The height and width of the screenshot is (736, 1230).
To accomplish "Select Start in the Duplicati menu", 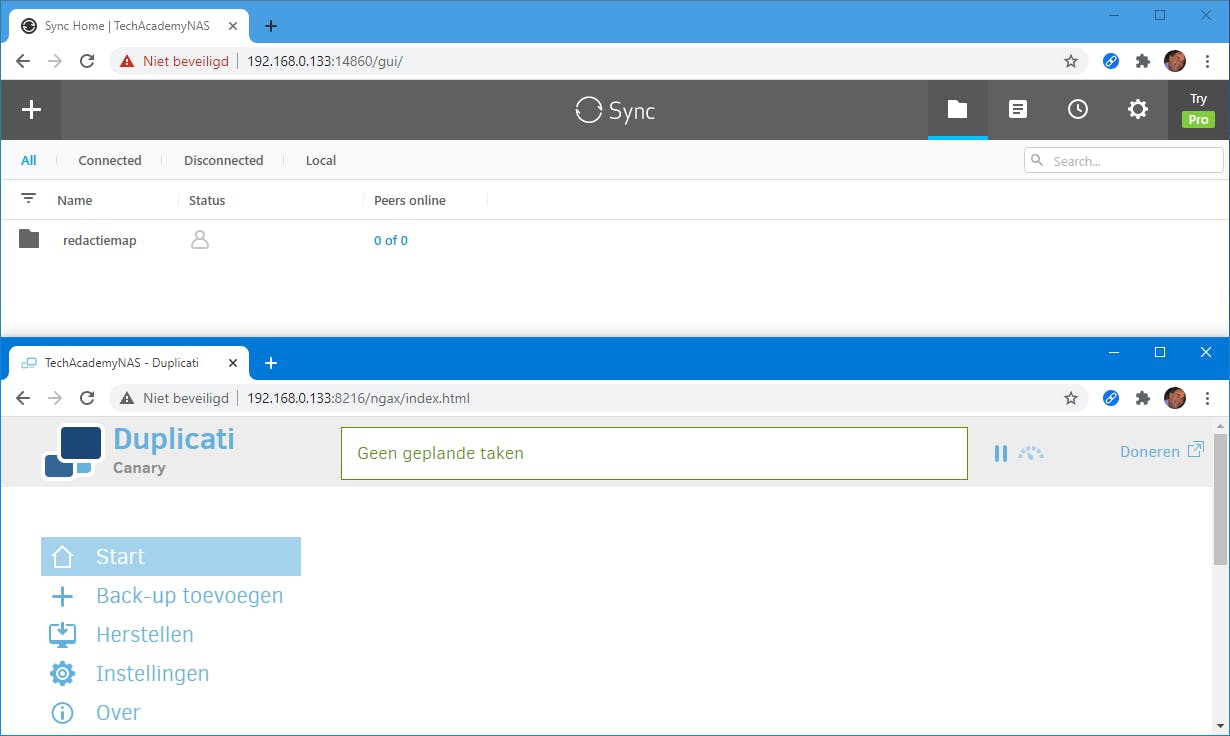I will (x=171, y=556).
